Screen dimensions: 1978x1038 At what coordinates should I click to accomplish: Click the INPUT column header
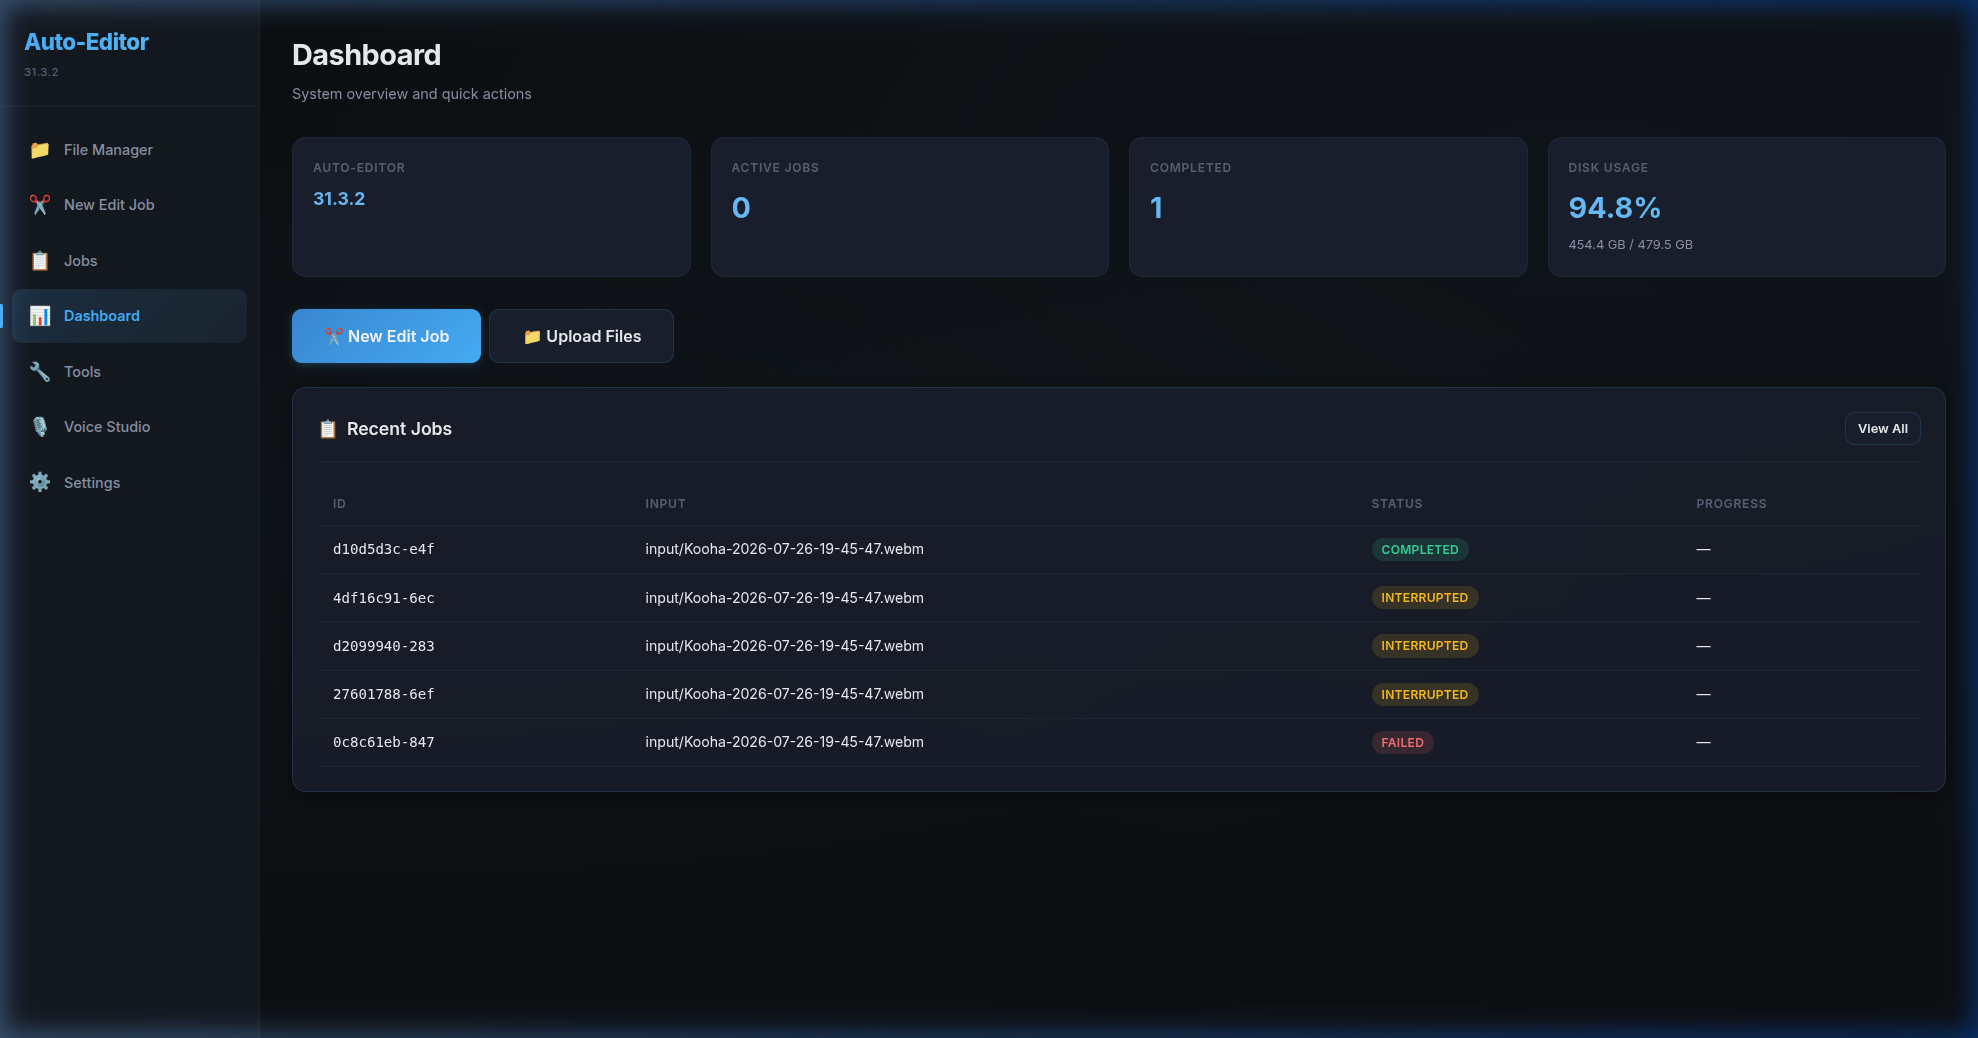pos(665,504)
